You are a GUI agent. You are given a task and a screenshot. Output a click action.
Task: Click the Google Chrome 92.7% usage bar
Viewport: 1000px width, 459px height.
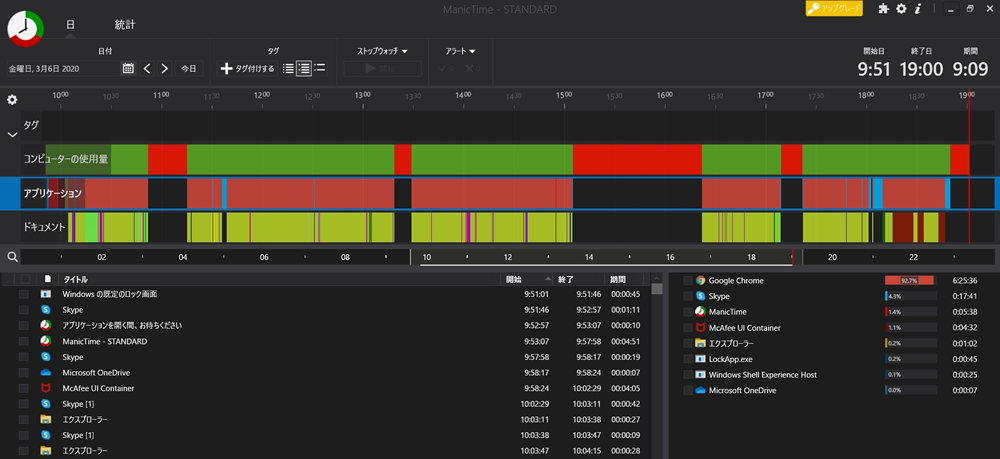click(x=909, y=280)
